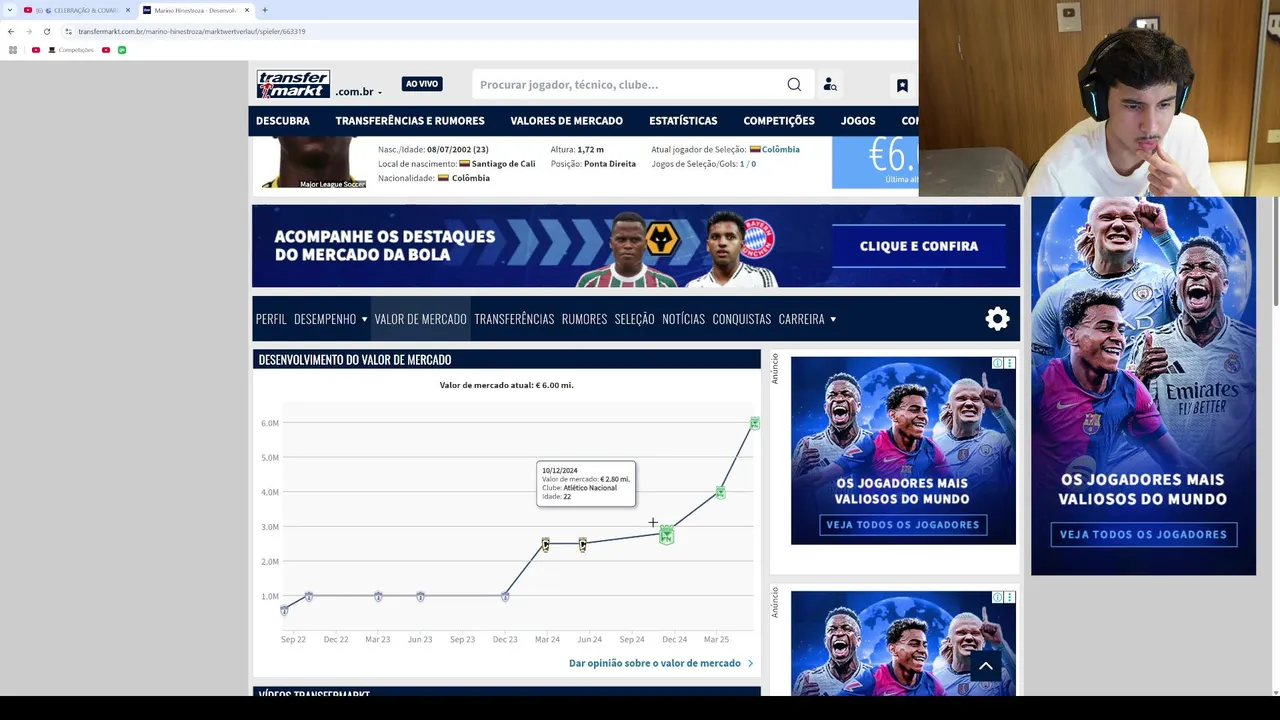
Task: Open the tab search dropdown arrow
Action: [x=10, y=10]
